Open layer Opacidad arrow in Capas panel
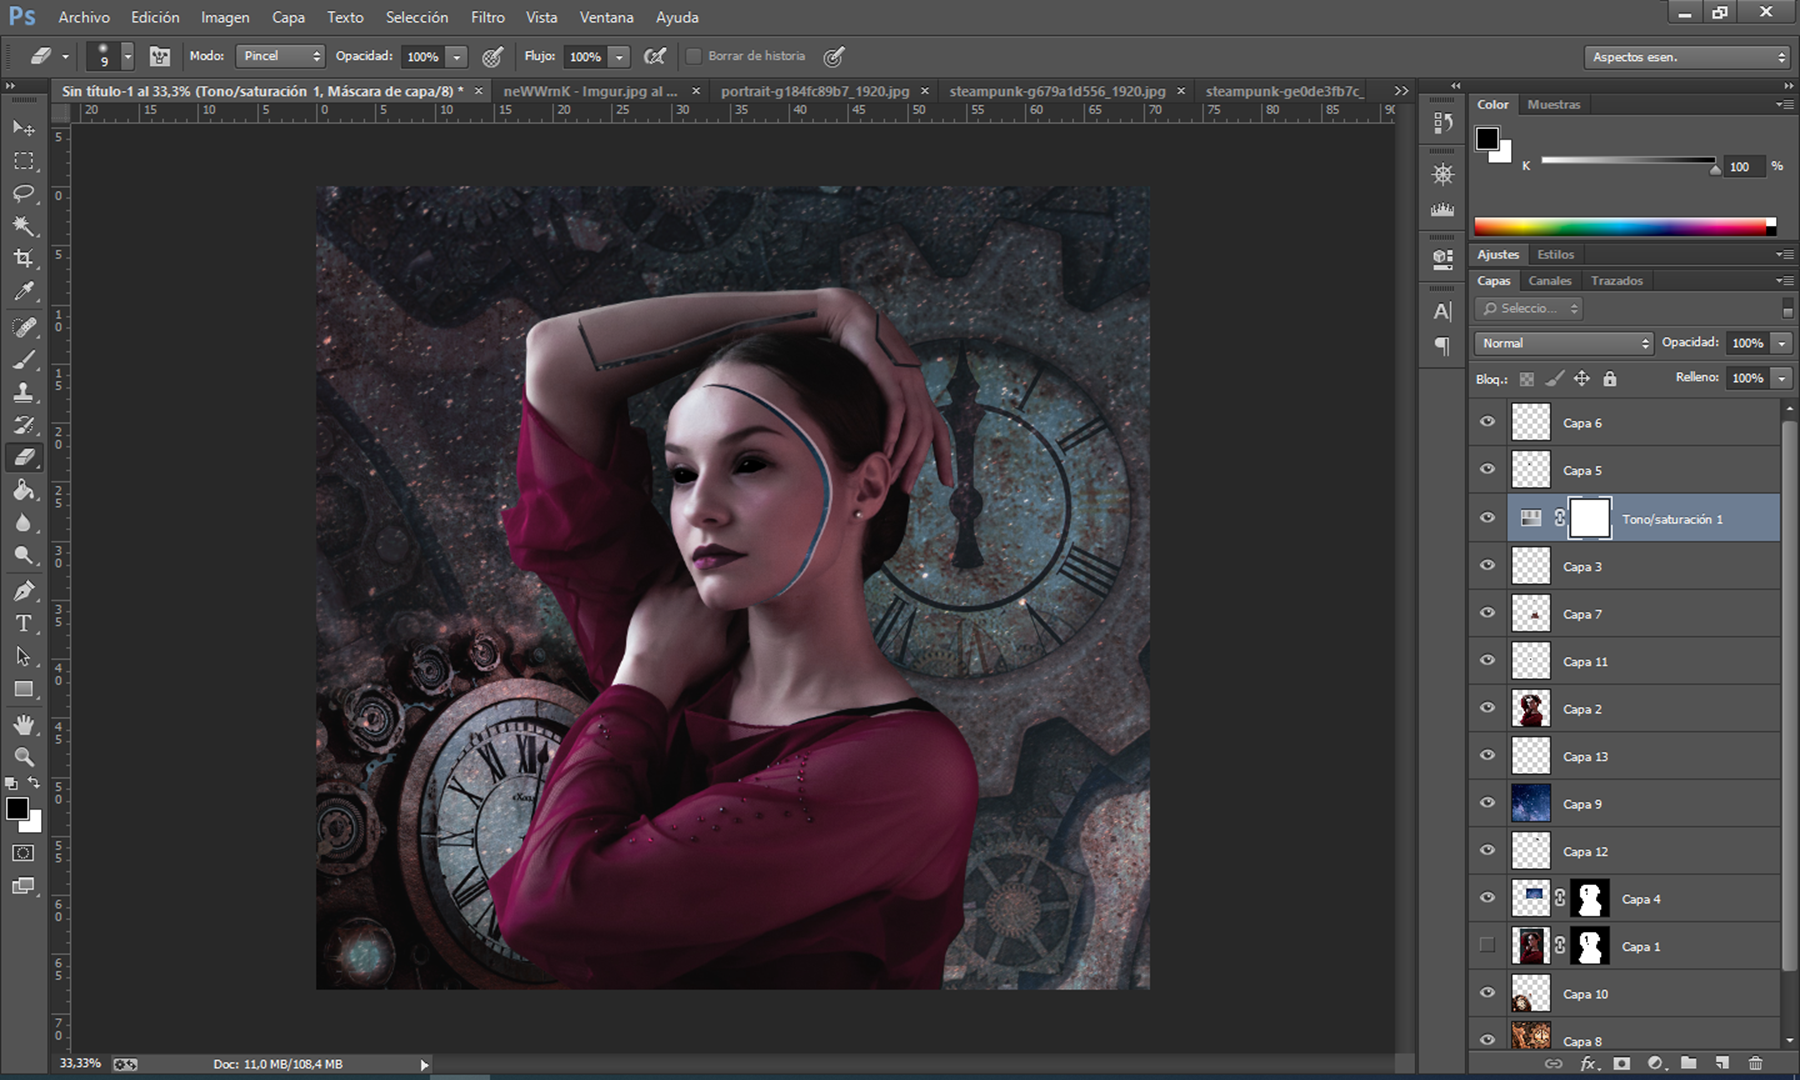The width and height of the screenshot is (1800, 1080). [1781, 343]
